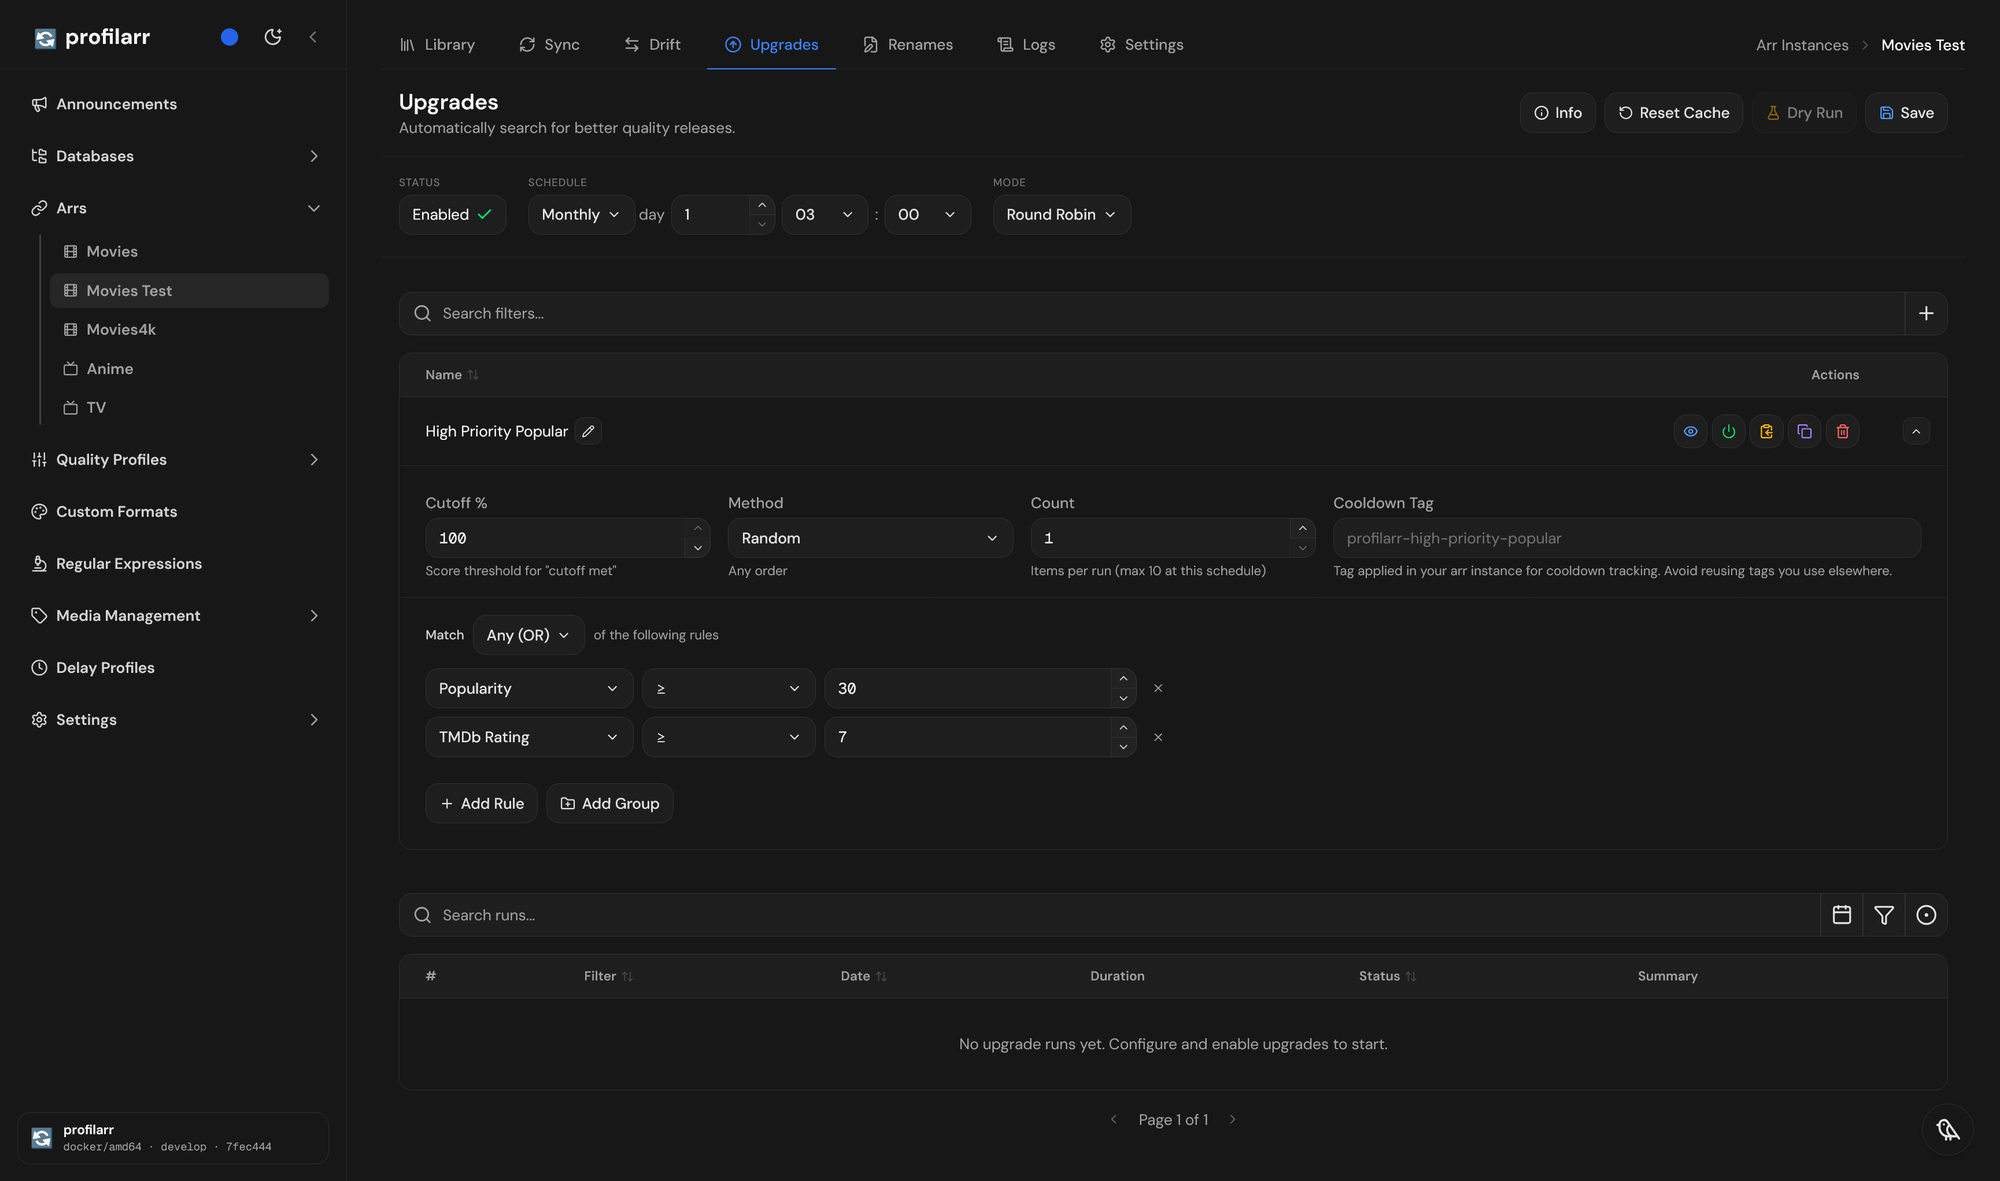
Task: Switch to the Drift tab
Action: tap(653, 45)
